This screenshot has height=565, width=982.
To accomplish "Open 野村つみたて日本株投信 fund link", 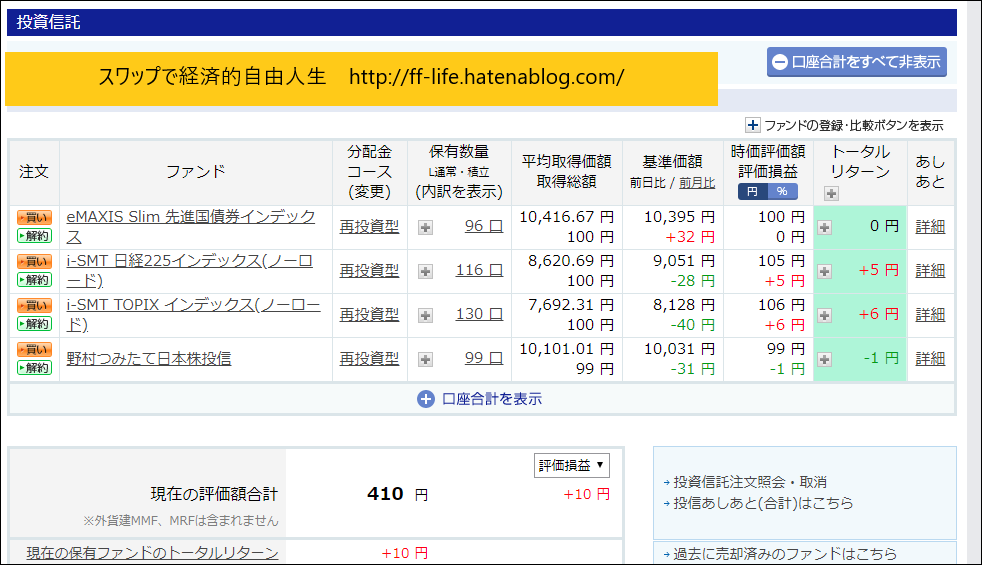I will click(149, 358).
